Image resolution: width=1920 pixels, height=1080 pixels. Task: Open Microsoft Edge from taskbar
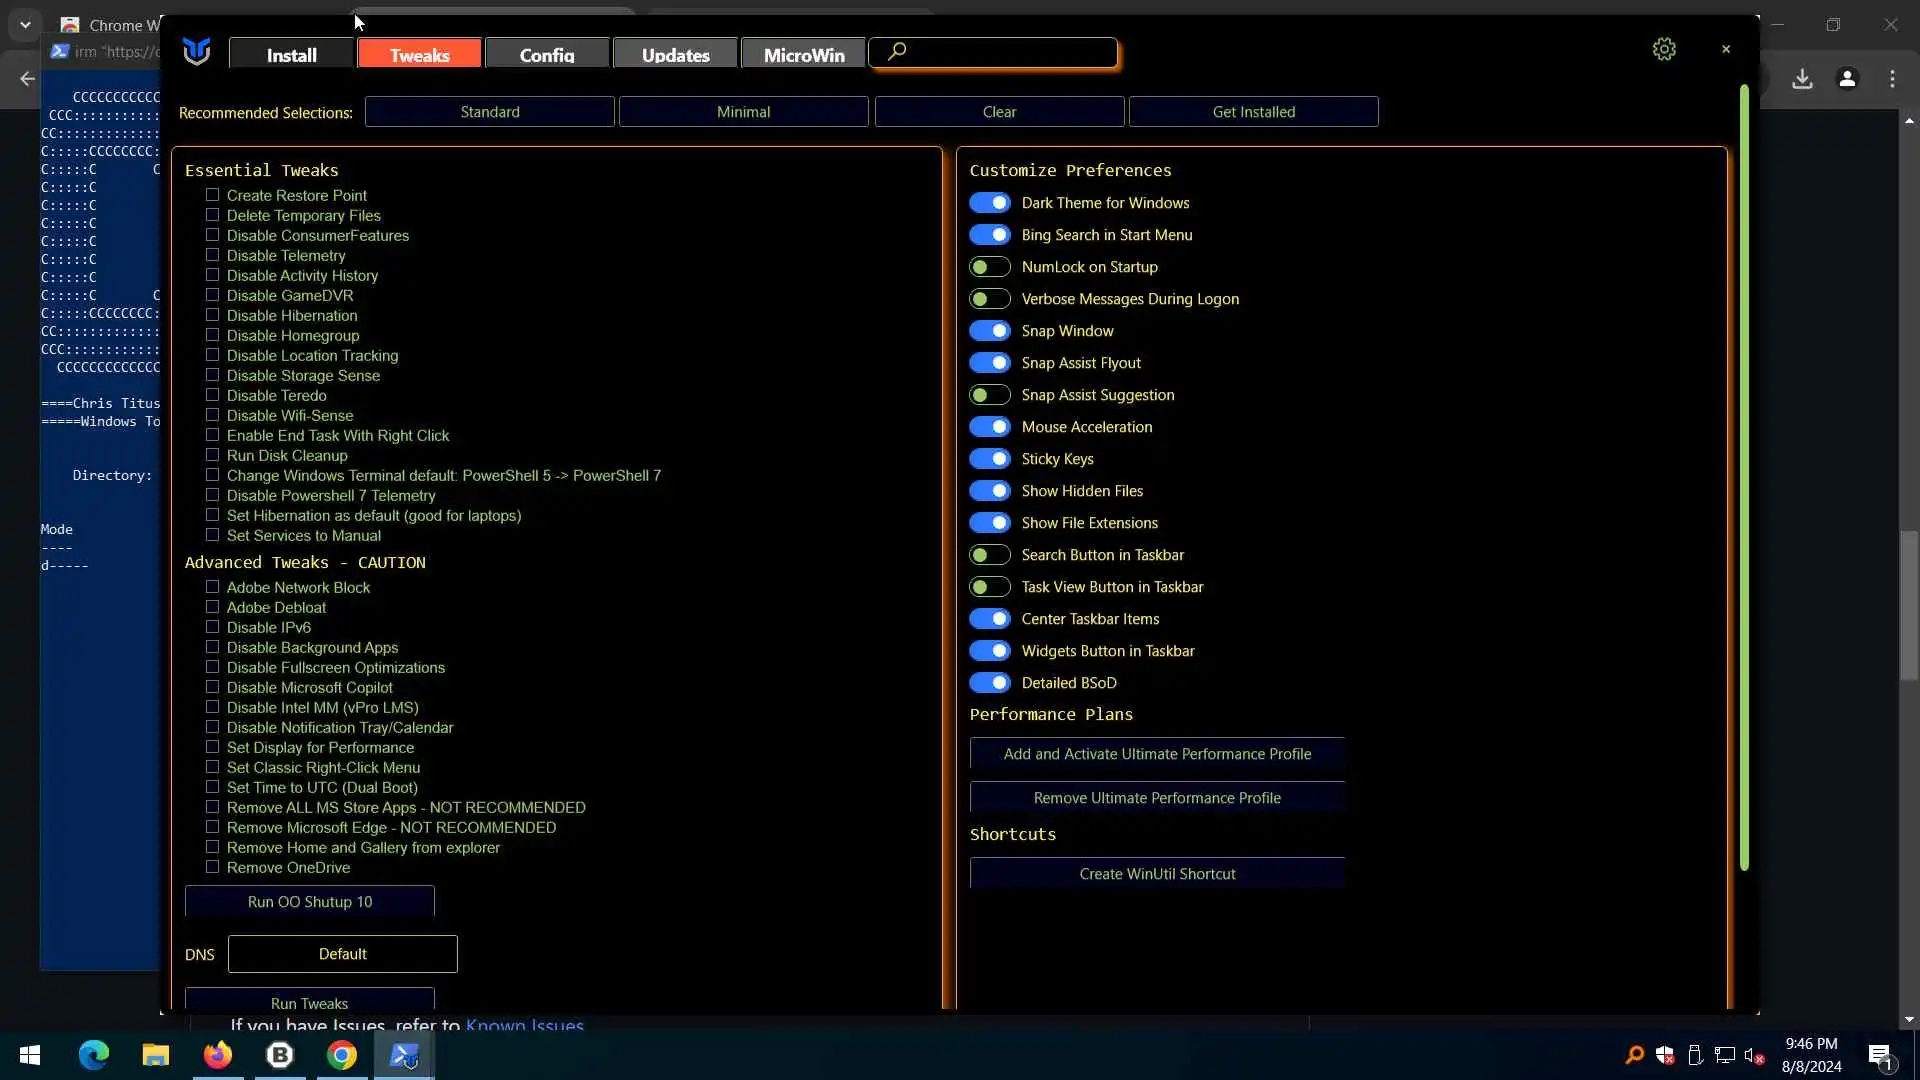[94, 1055]
